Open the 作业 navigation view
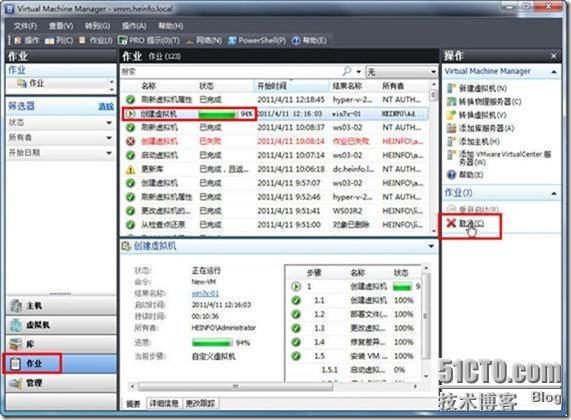 coord(61,364)
